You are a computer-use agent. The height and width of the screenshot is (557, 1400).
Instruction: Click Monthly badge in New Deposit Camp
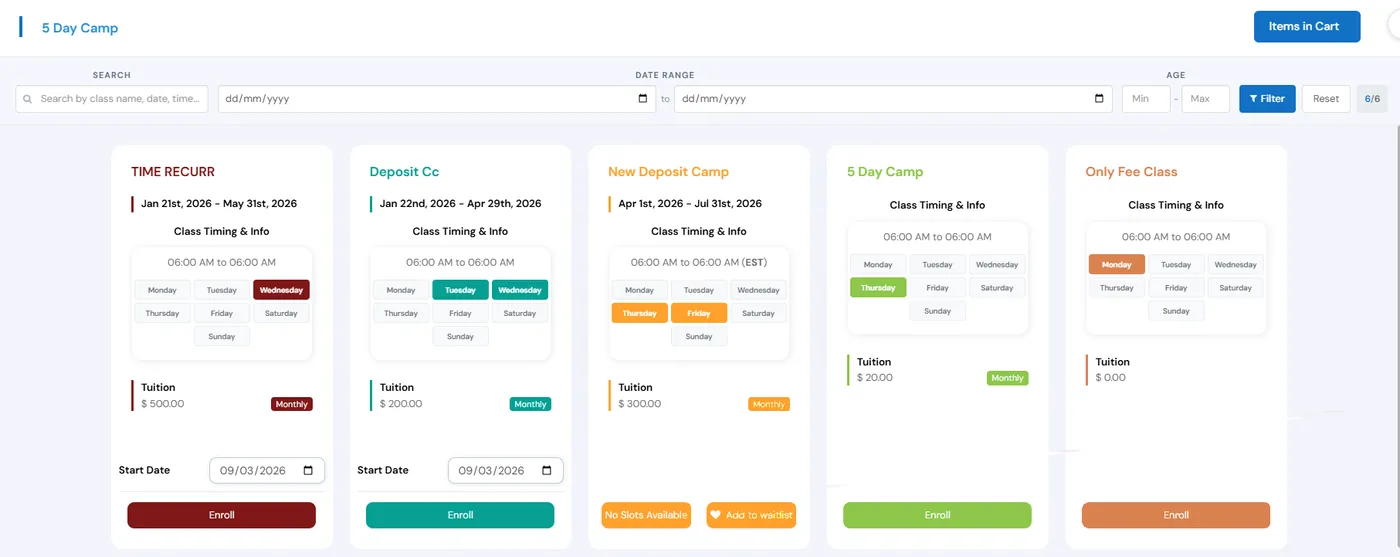pos(769,404)
